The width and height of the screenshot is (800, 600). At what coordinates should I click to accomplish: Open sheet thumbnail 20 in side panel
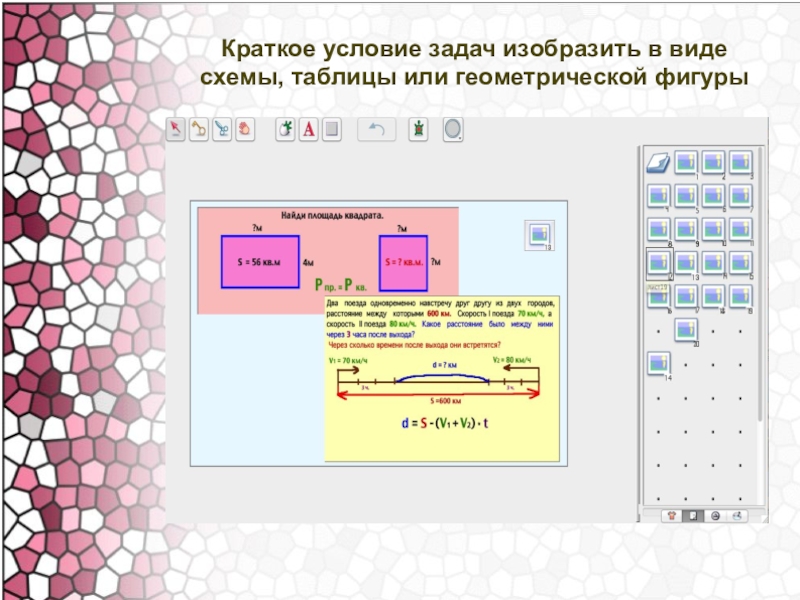coord(686,331)
